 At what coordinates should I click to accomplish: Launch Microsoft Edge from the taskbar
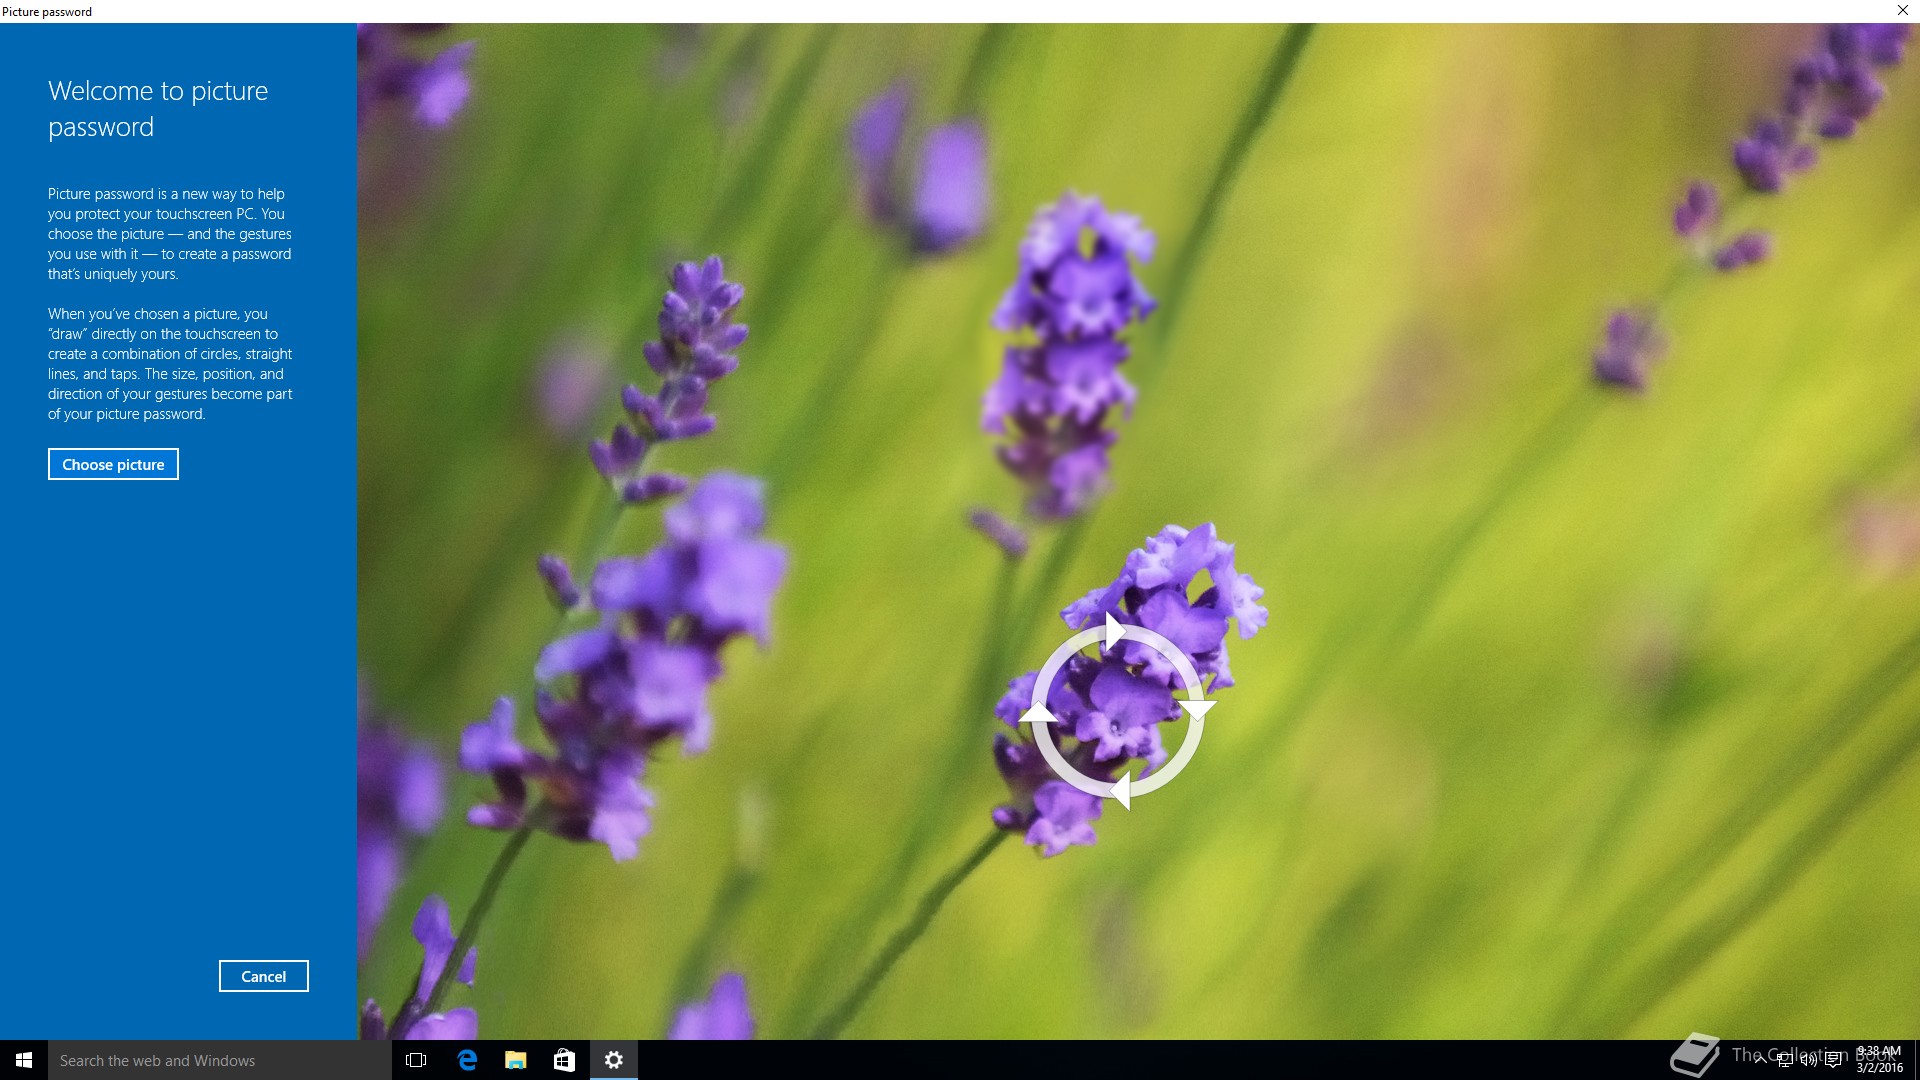[x=466, y=1060]
